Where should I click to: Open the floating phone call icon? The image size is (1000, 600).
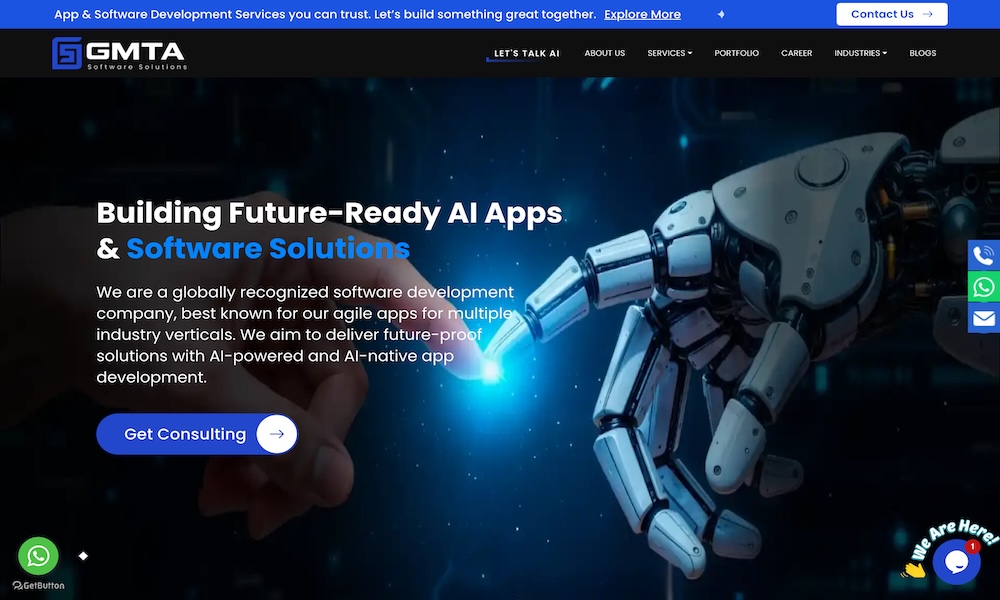tap(983, 255)
